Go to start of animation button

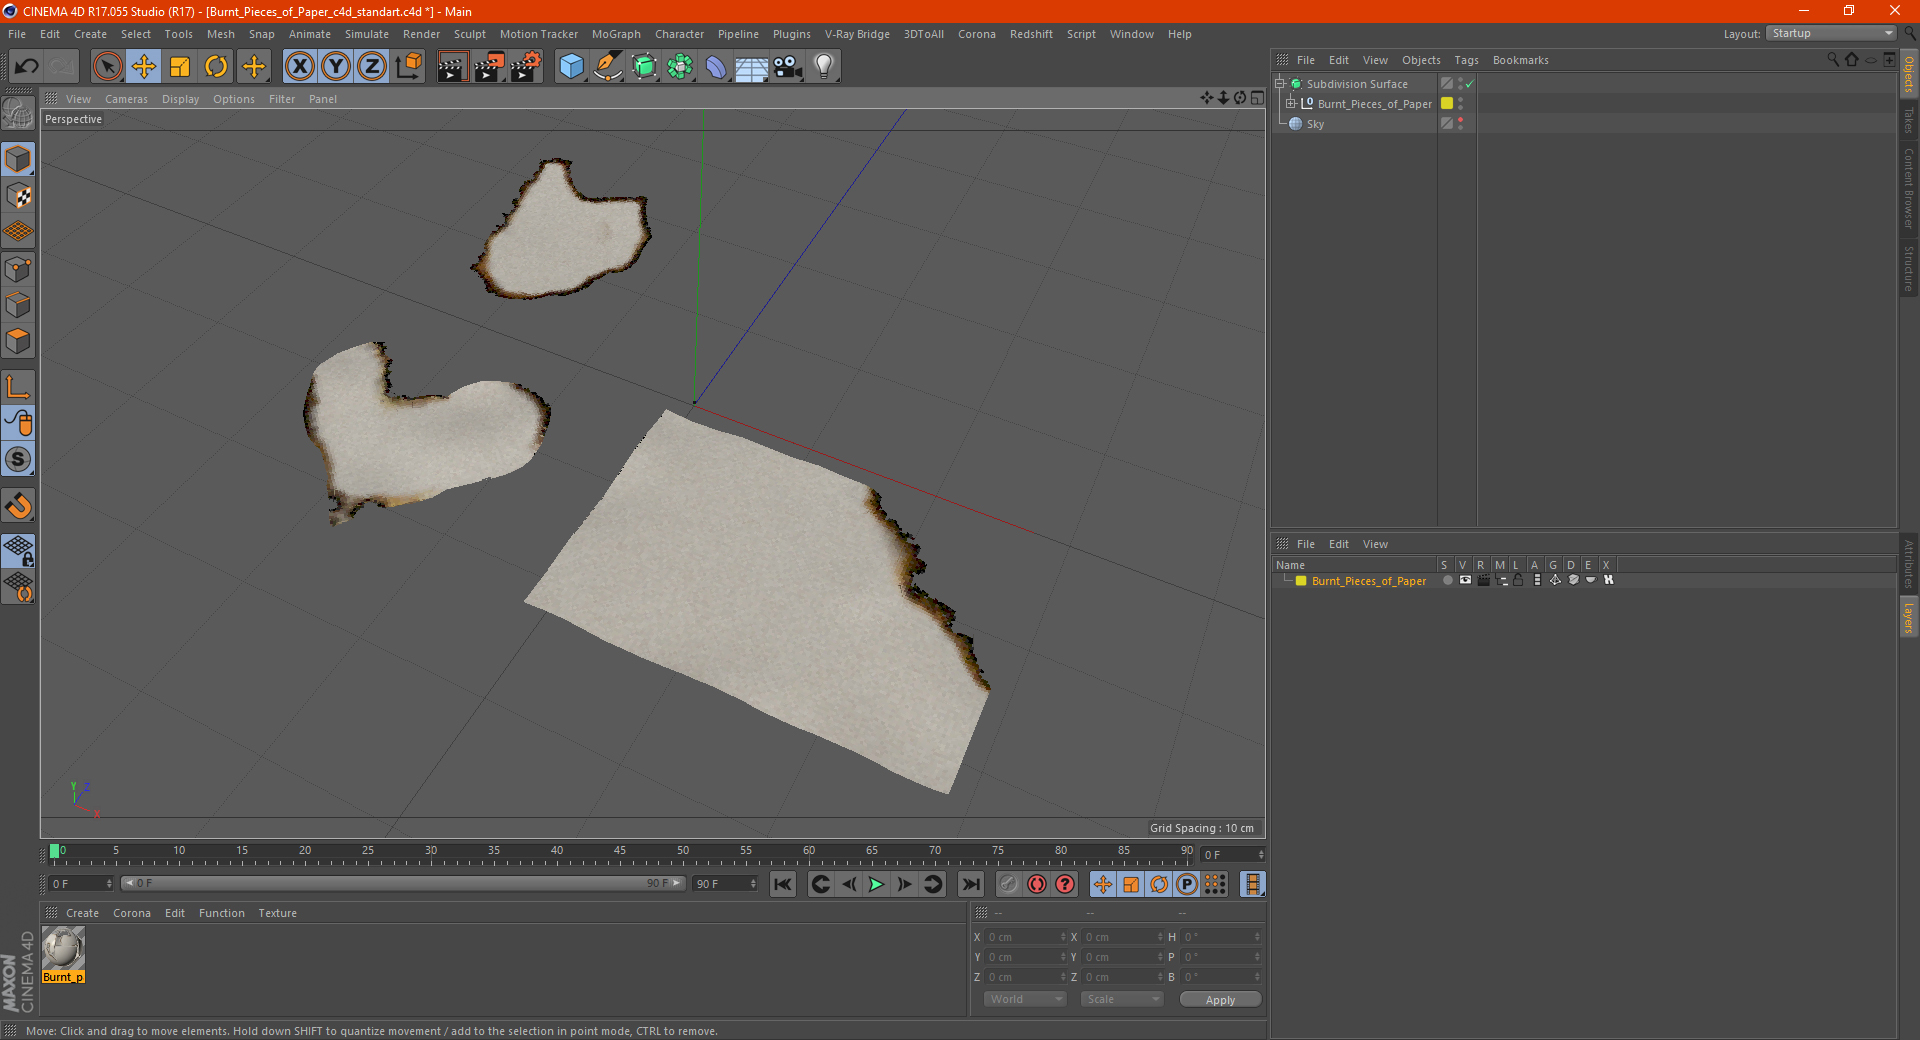(x=783, y=884)
